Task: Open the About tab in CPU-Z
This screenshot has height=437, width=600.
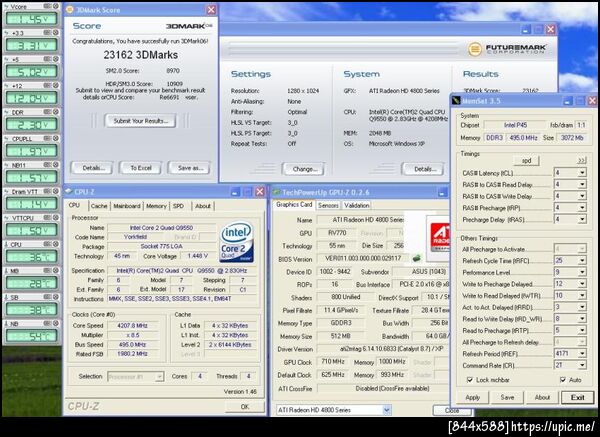Action: tap(203, 206)
